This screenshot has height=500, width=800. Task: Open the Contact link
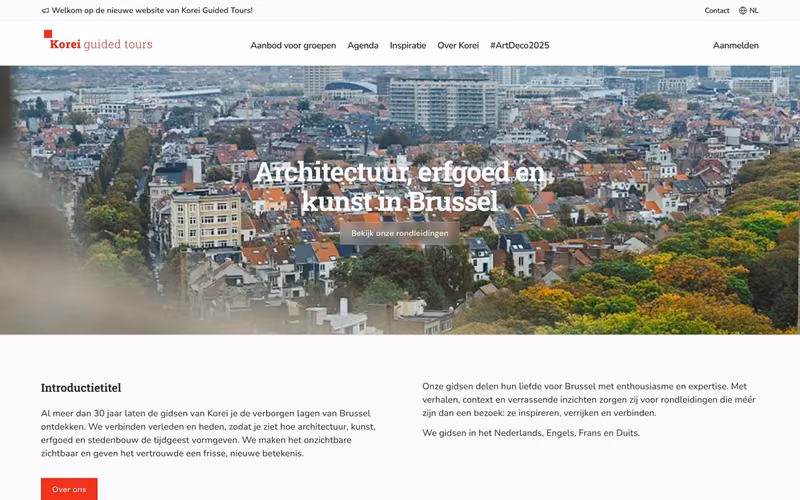pyautogui.click(x=717, y=10)
